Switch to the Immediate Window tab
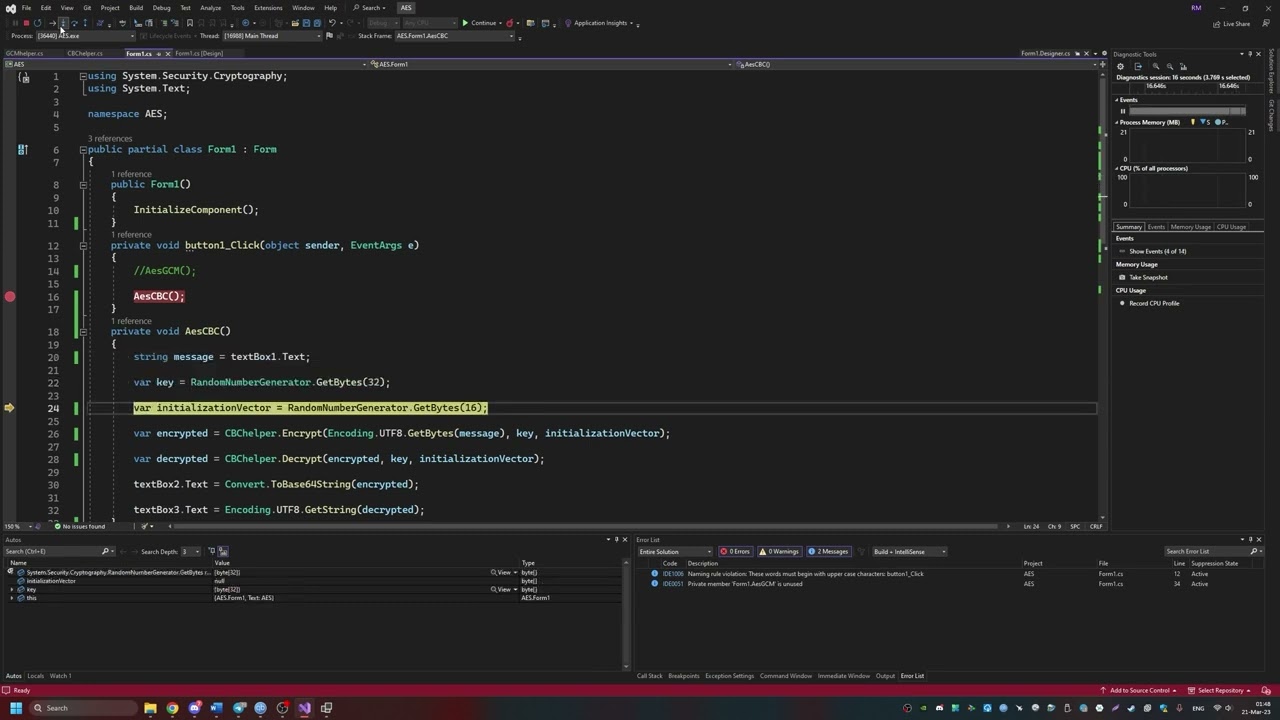 [844, 676]
